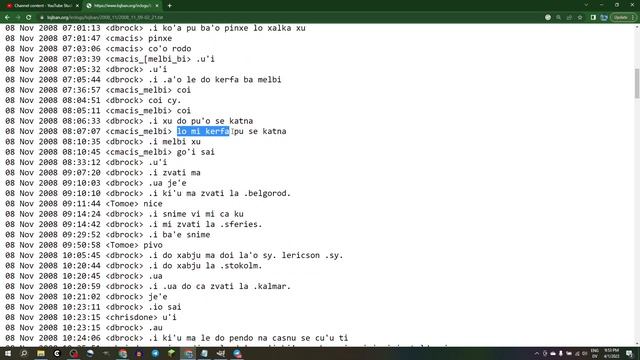
Task: Click the 'pivo' message from Tomoe at 09:50:58
Action: 153,245
